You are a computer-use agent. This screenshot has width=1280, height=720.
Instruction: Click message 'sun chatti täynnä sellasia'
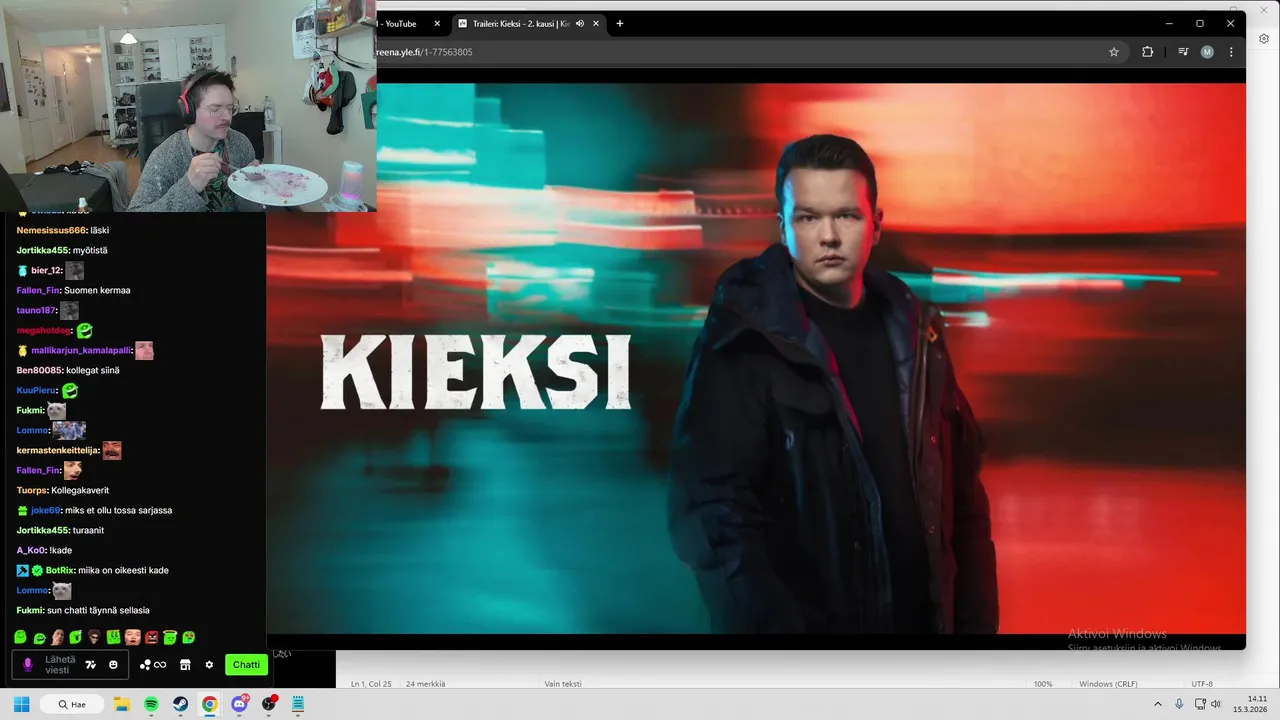point(98,610)
